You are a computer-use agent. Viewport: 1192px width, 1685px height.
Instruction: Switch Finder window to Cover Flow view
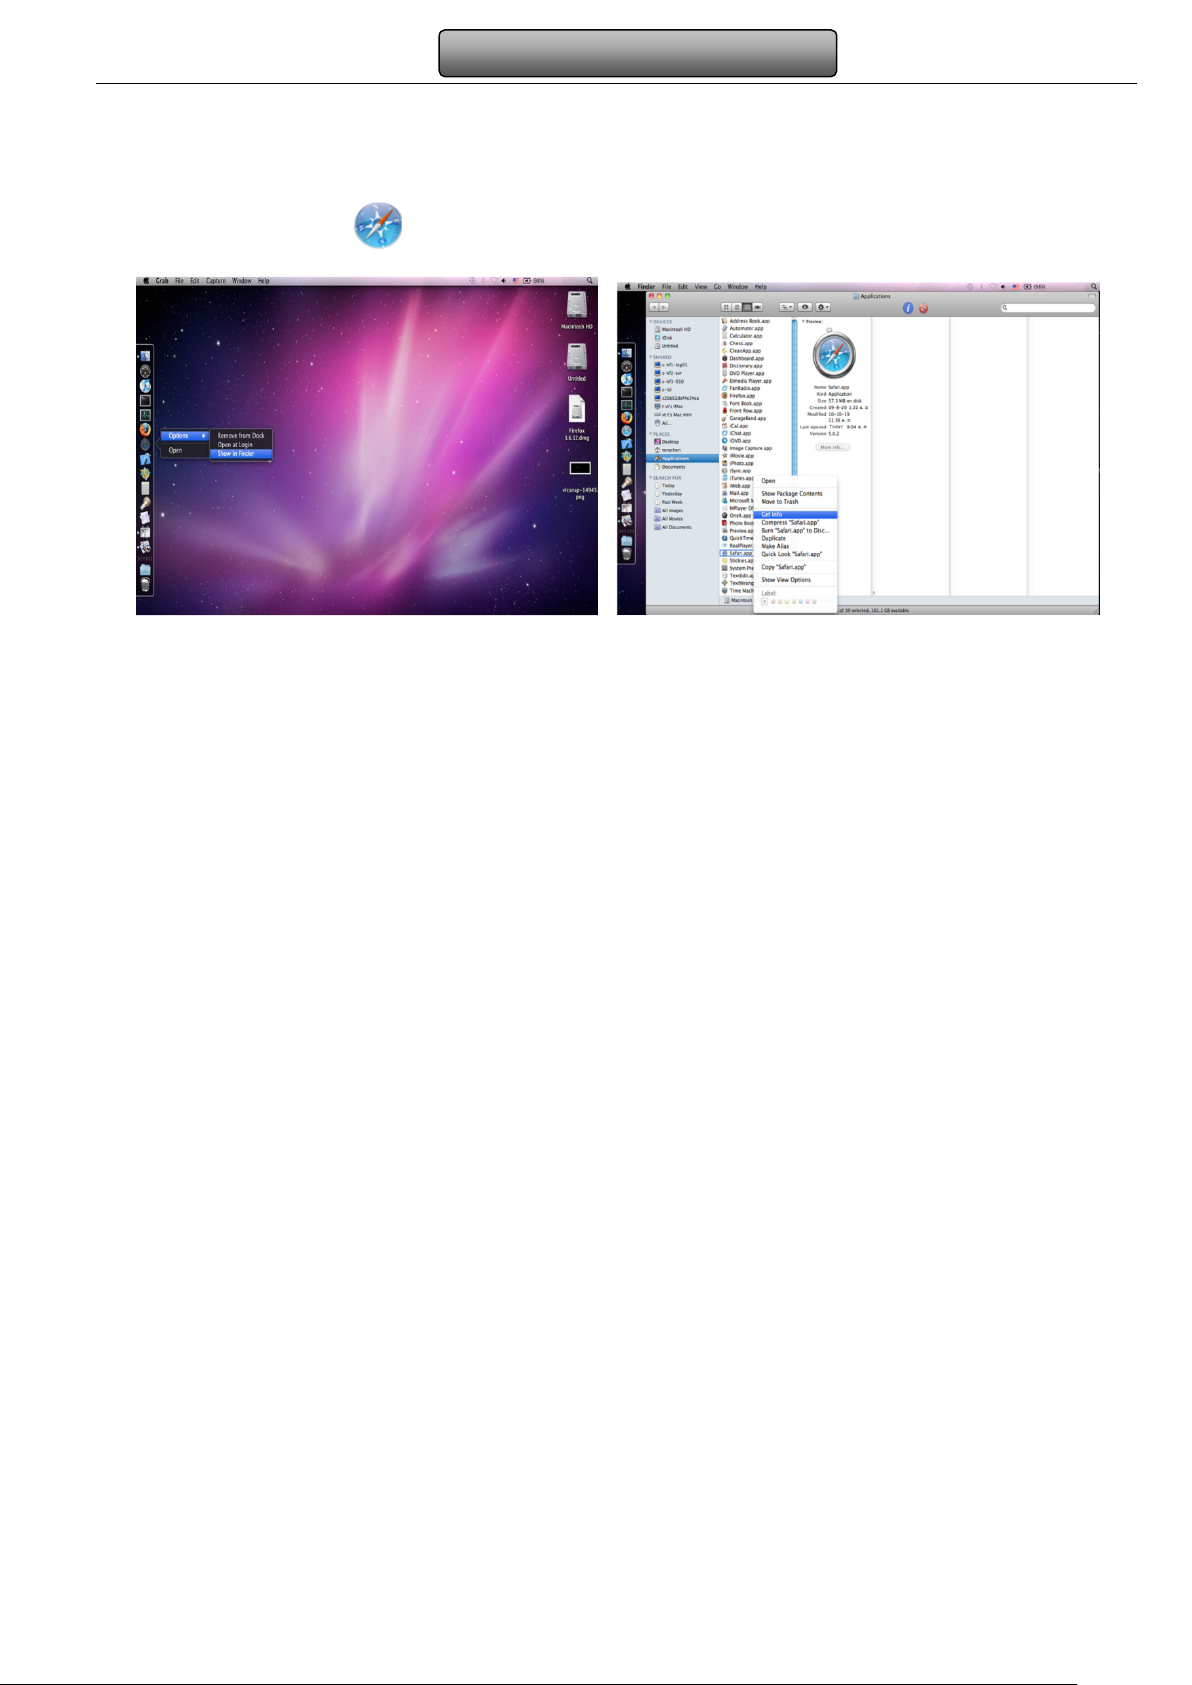click(758, 307)
